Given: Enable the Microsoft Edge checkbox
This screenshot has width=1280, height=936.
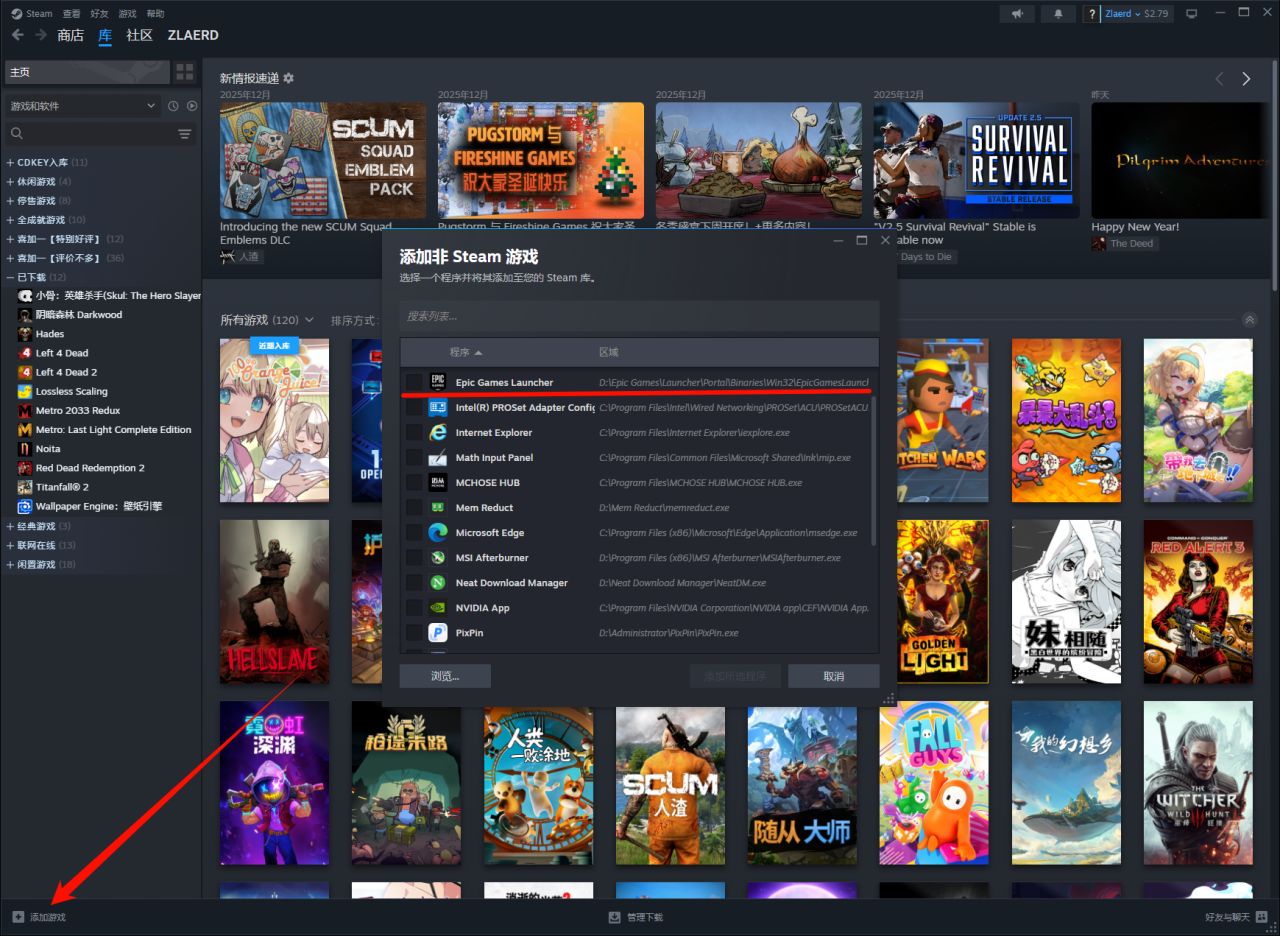Looking at the screenshot, I should (x=414, y=533).
